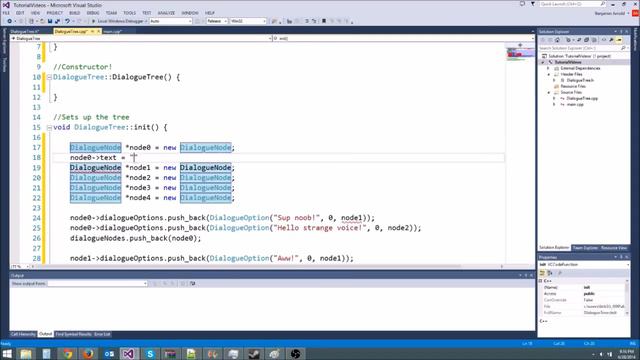
Task: Switch to the Error List tab
Action: [x=102, y=334]
